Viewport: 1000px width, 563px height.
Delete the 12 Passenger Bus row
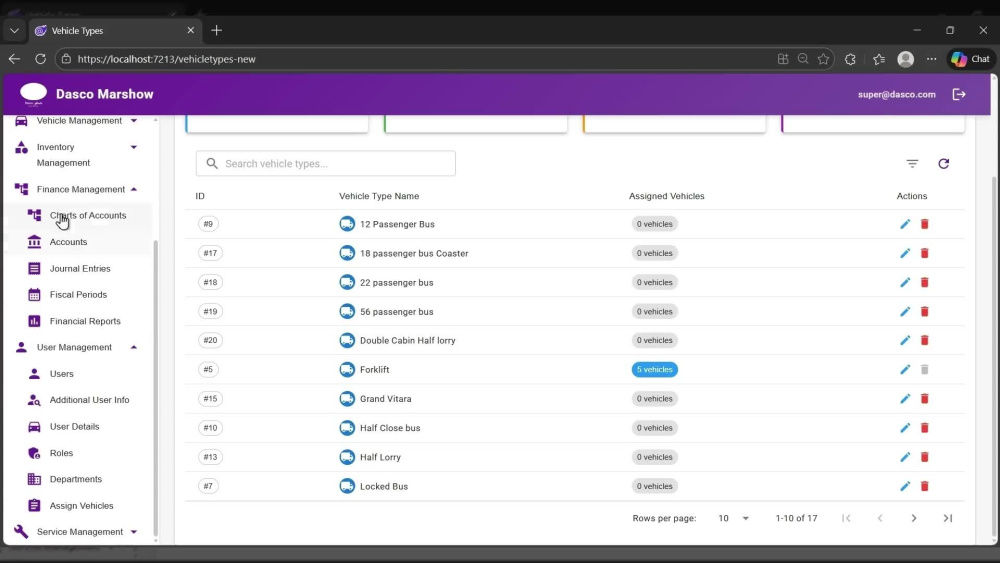[x=925, y=224]
